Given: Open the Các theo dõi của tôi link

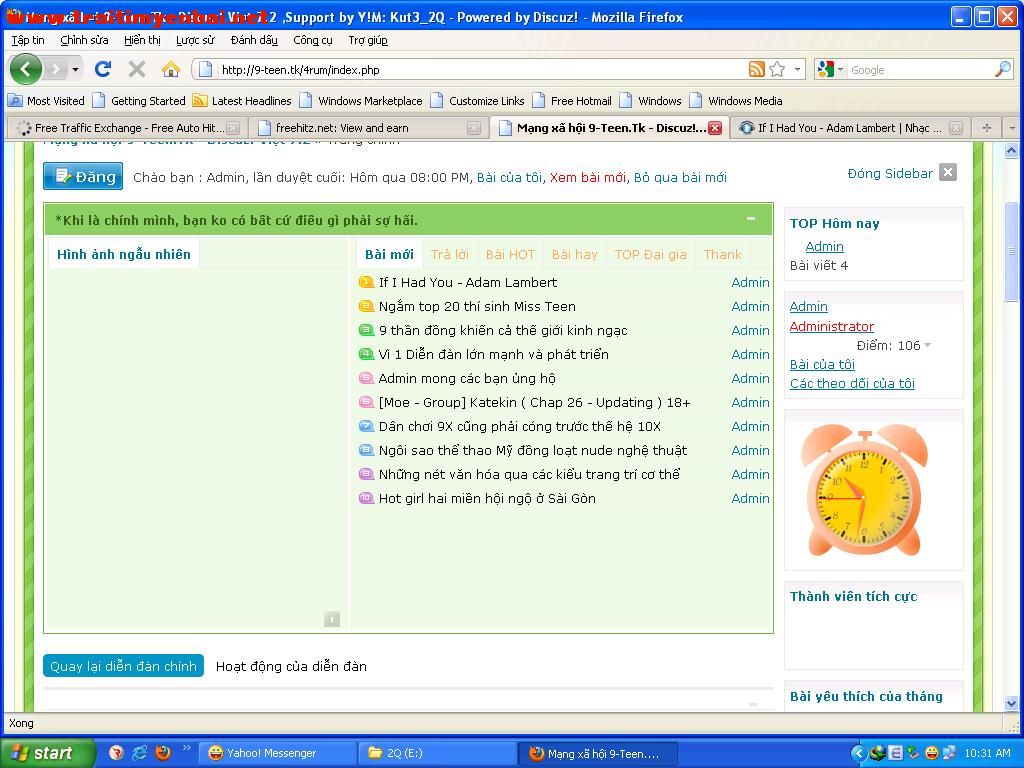Looking at the screenshot, I should point(852,383).
